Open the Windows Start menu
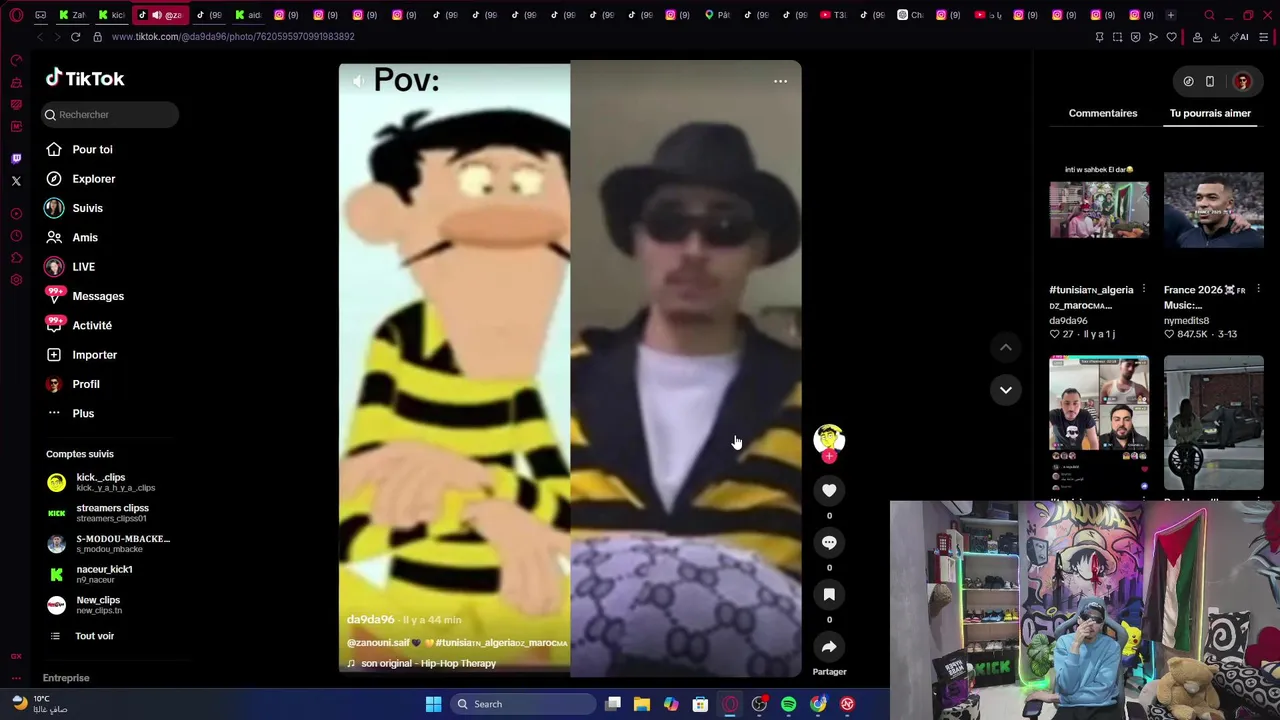 433,704
